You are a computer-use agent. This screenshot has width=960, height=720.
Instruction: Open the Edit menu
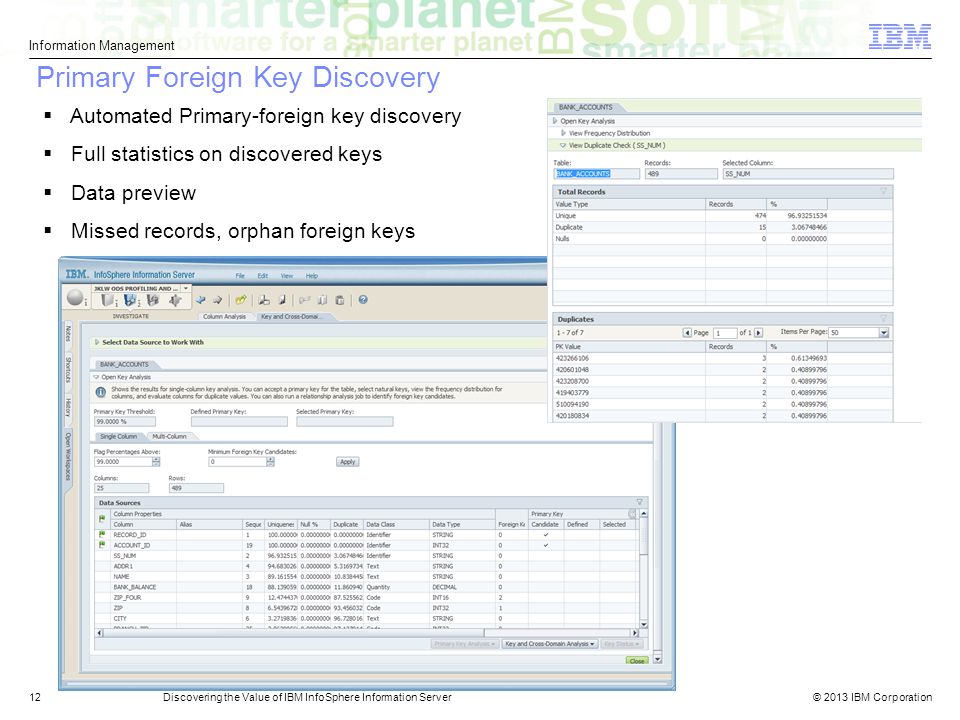263,276
